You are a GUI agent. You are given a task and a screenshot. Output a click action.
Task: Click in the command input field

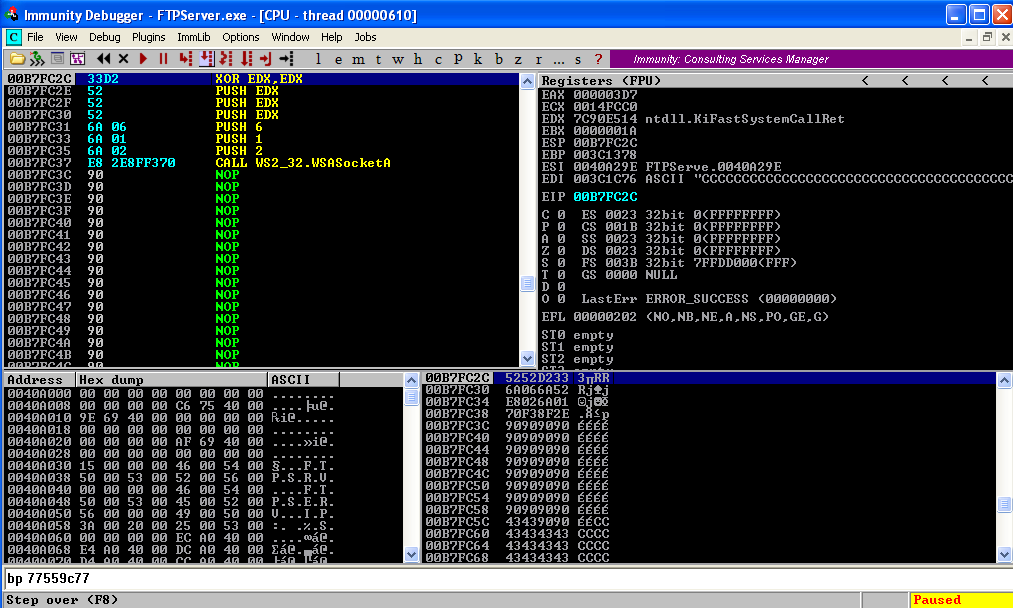click(506, 578)
